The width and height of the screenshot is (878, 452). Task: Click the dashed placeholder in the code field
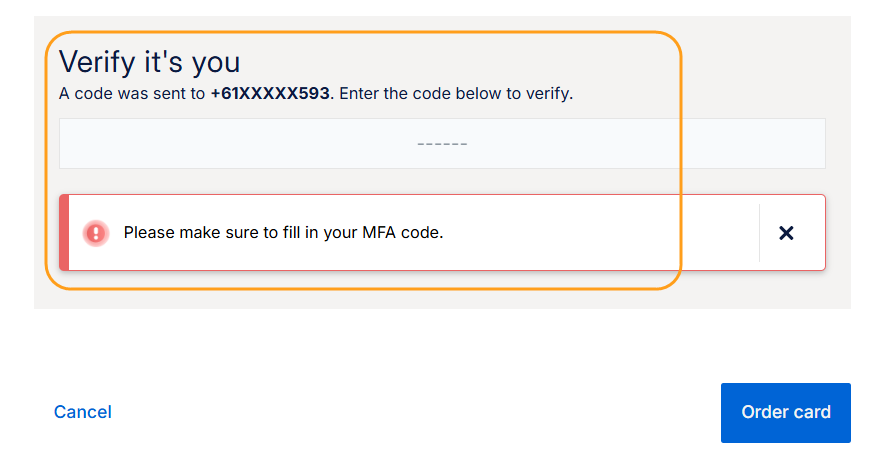pyautogui.click(x=442, y=144)
